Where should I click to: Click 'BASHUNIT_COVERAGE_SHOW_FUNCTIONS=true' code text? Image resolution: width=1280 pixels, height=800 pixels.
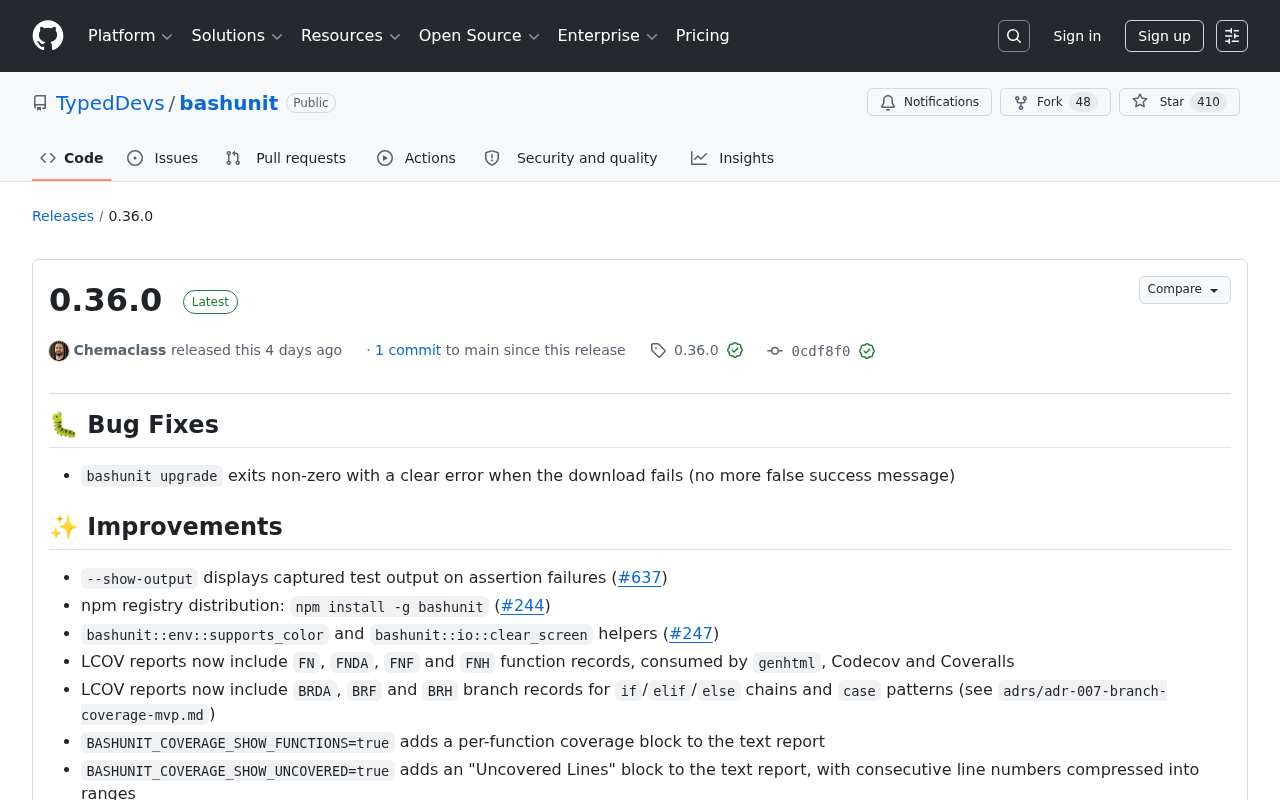pyautogui.click(x=238, y=742)
